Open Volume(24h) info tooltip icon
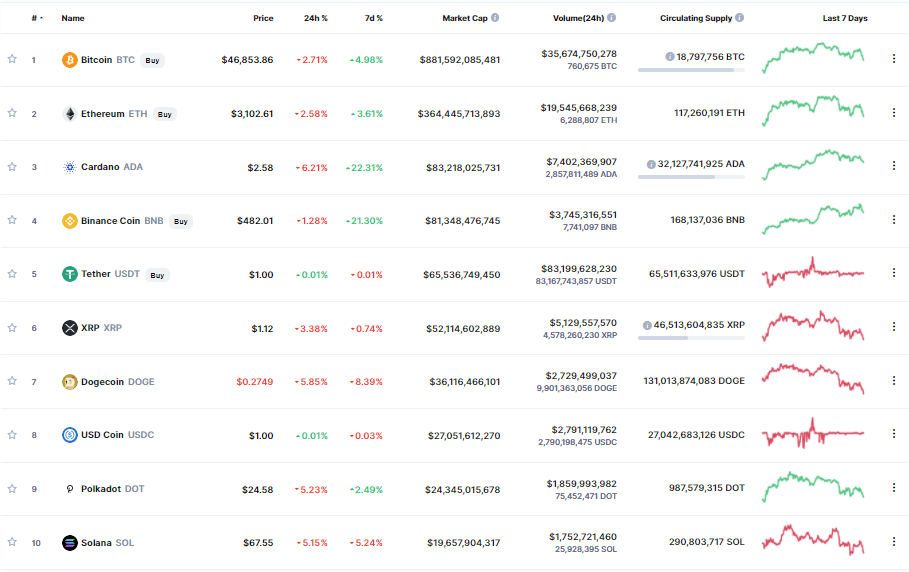The height and width of the screenshot is (572, 909). (x=612, y=18)
